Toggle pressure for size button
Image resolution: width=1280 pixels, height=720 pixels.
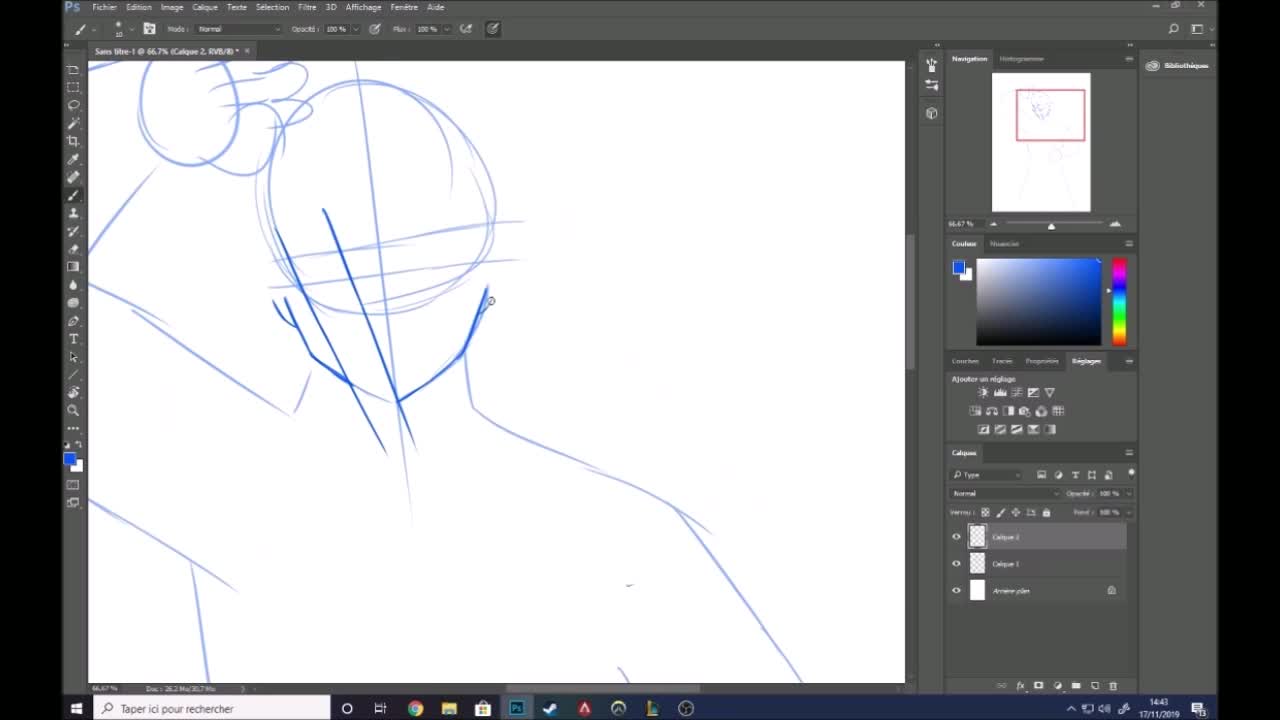coord(493,29)
